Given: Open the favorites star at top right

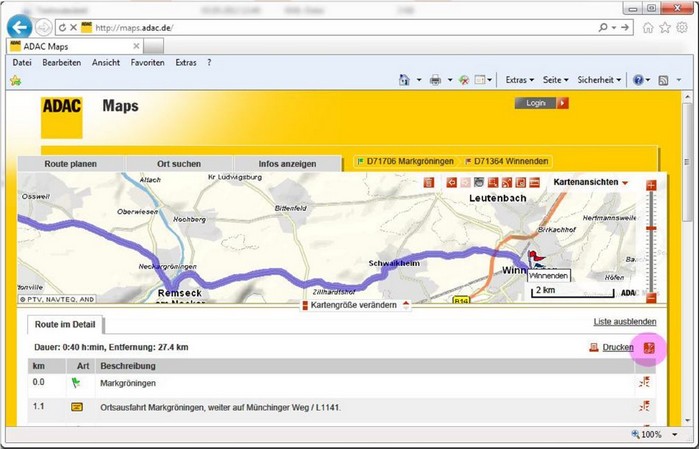Looking at the screenshot, I should 665,28.
